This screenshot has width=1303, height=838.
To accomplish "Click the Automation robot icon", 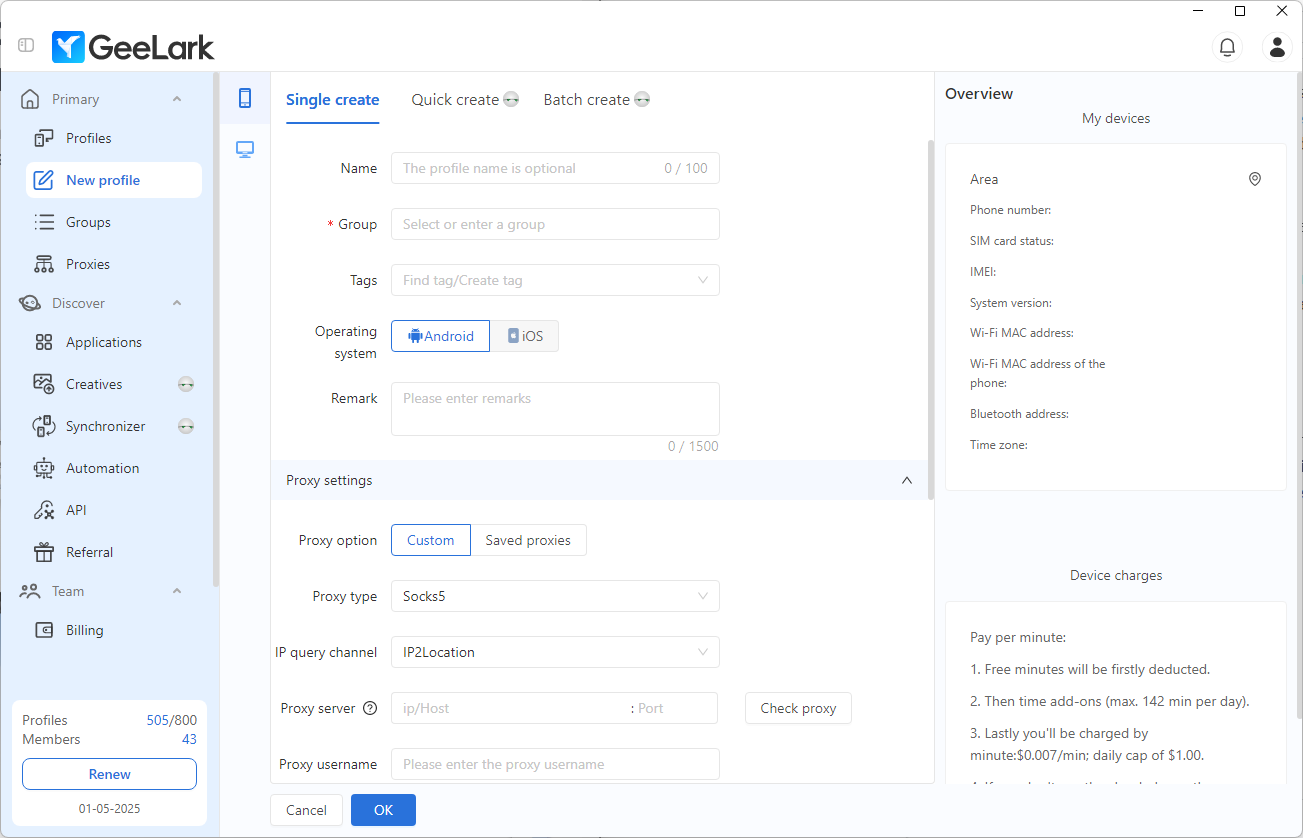I will [44, 468].
